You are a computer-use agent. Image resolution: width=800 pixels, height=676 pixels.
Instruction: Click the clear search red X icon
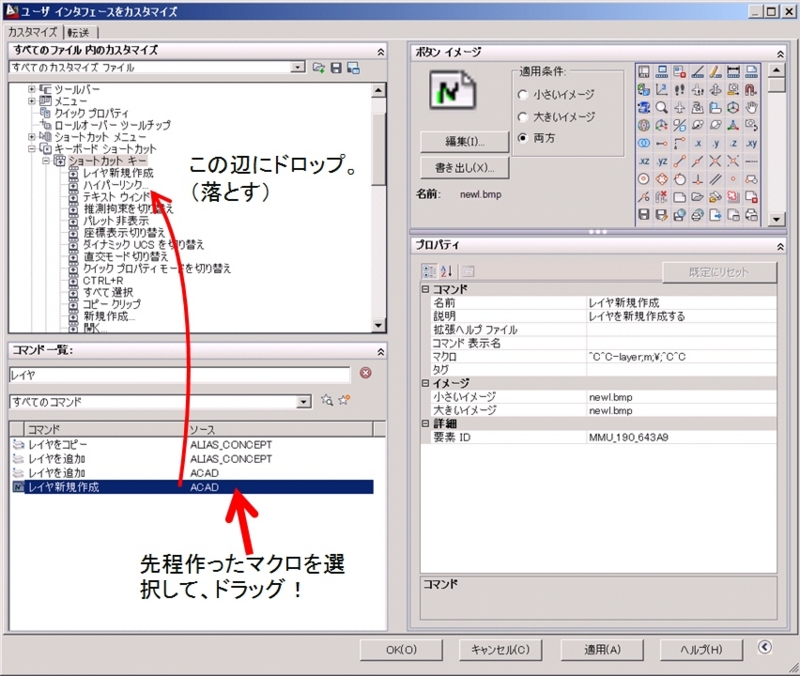(365, 373)
